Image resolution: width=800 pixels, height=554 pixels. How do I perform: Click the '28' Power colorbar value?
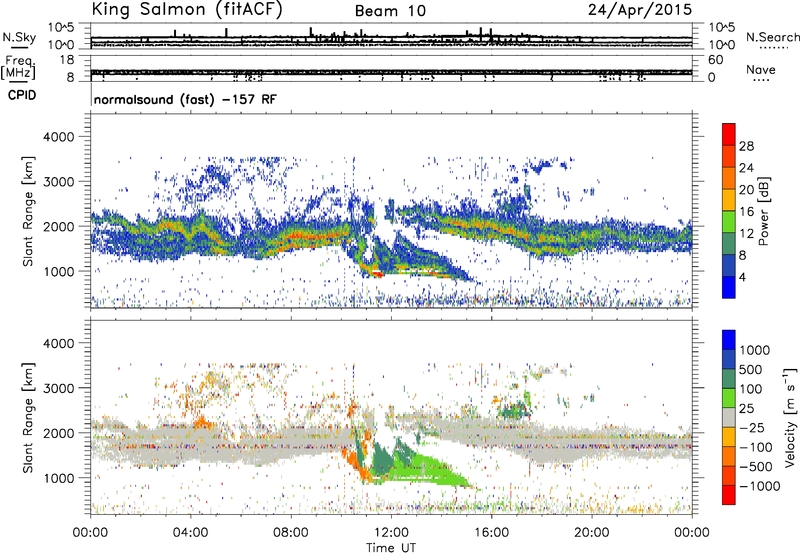(x=746, y=146)
